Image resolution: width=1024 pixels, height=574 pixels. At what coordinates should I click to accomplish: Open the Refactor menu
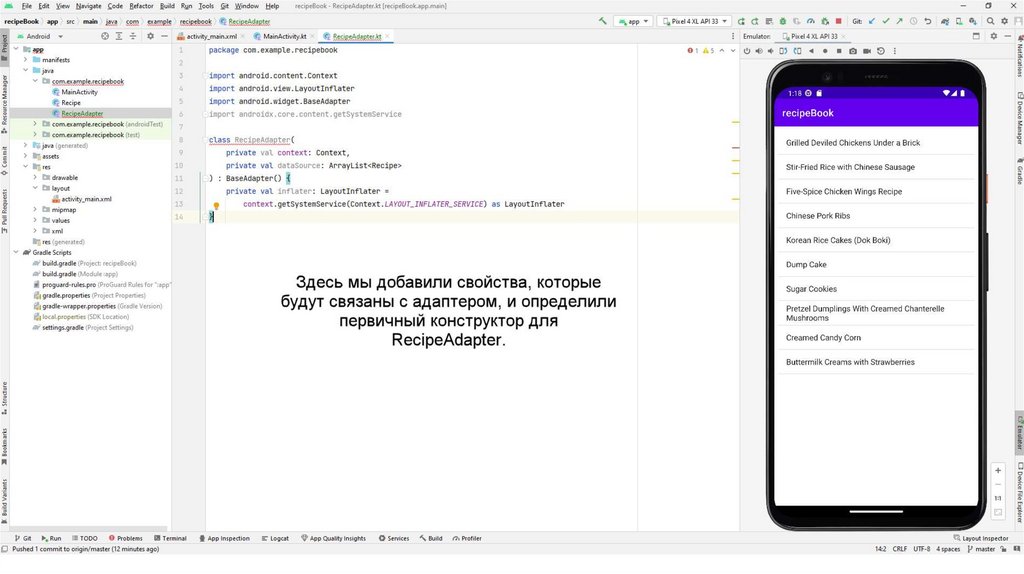click(x=141, y=6)
